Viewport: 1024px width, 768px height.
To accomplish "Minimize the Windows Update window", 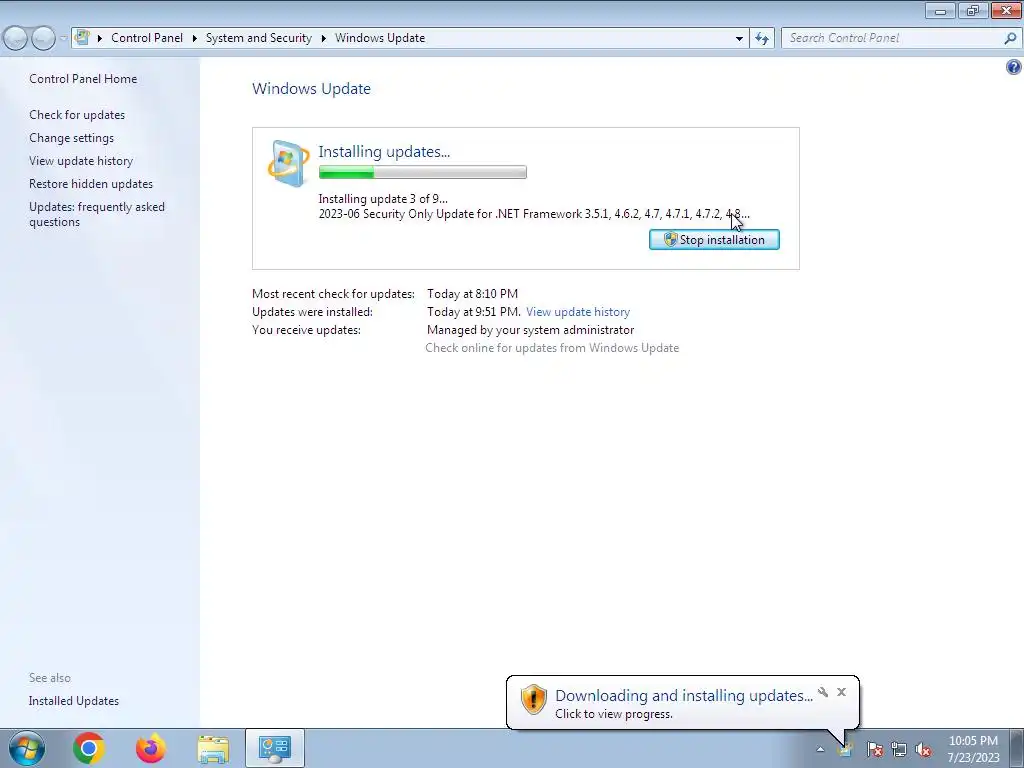I will (x=940, y=10).
